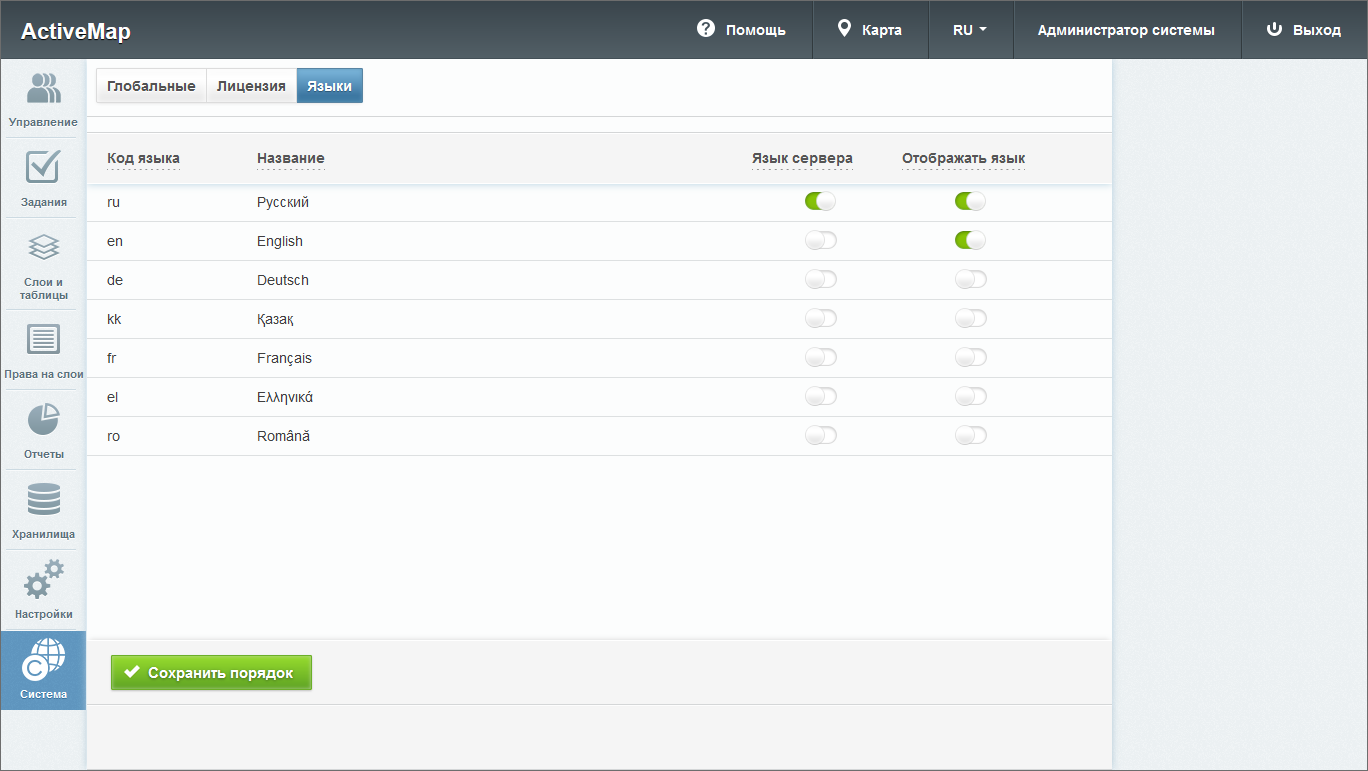Switch to the Лицензия tab
The height and width of the screenshot is (771, 1368).
[251, 86]
